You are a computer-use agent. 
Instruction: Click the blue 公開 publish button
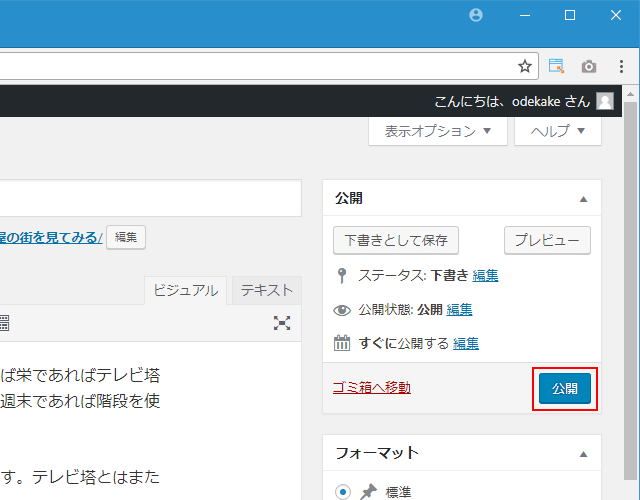click(x=564, y=388)
